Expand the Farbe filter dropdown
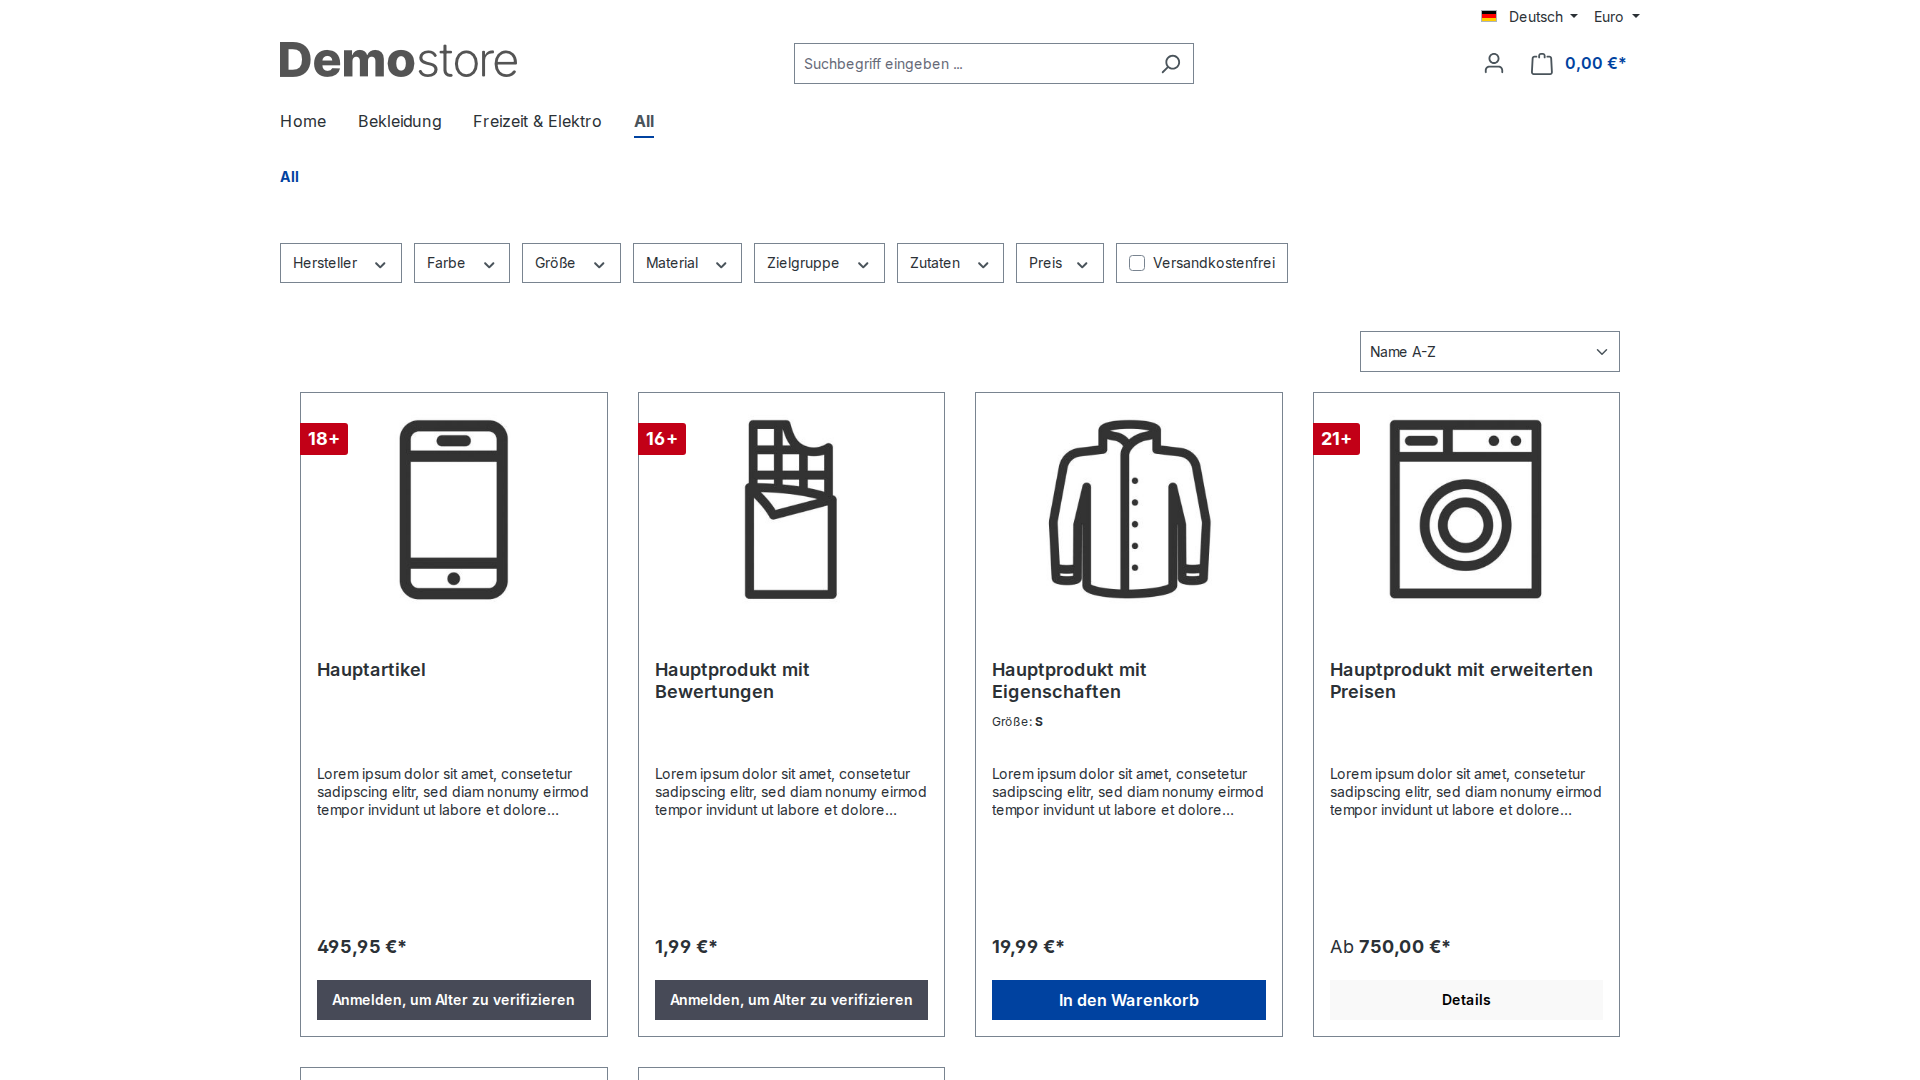The height and width of the screenshot is (1080, 1920). 462,263
